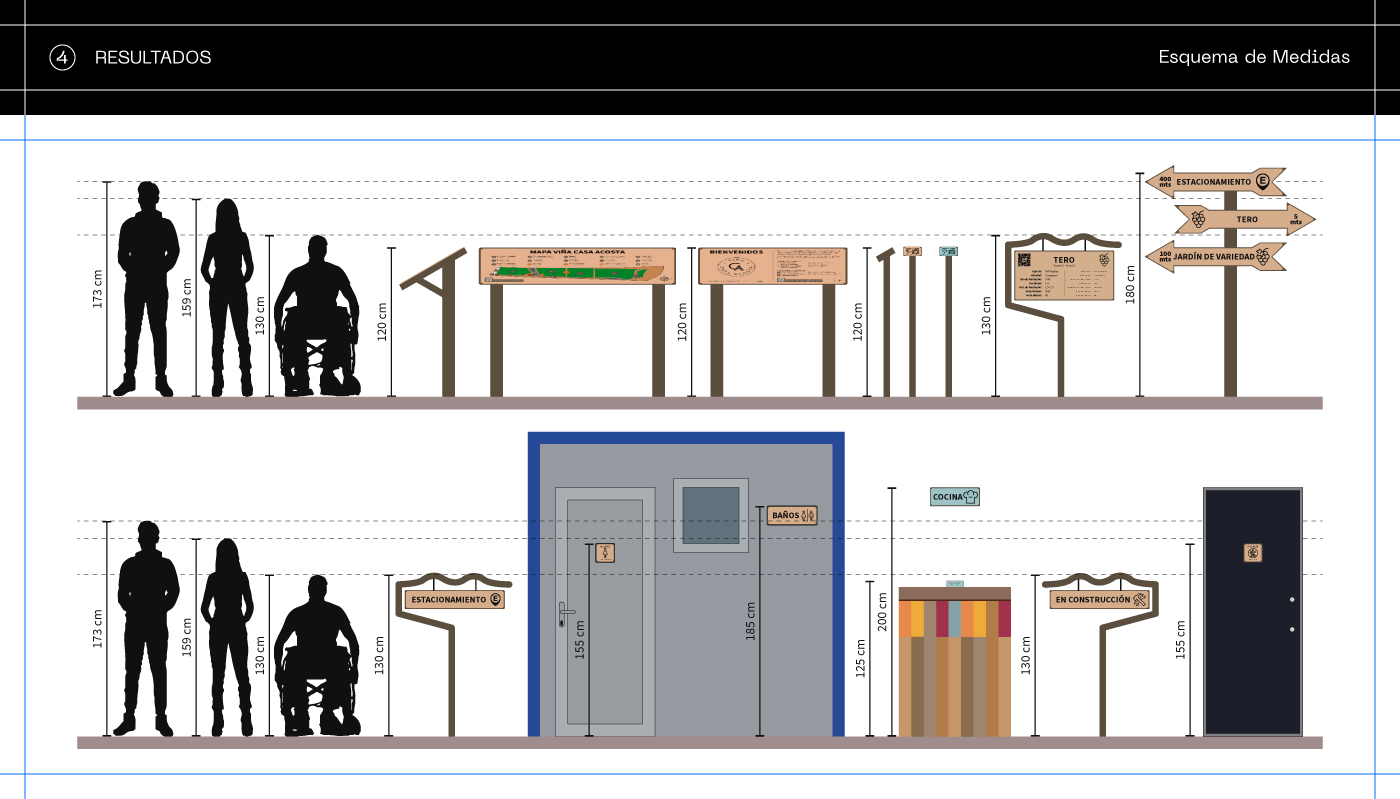1400x799 pixels.
Task: Click the TERO directional arrow sign
Action: 1245,219
